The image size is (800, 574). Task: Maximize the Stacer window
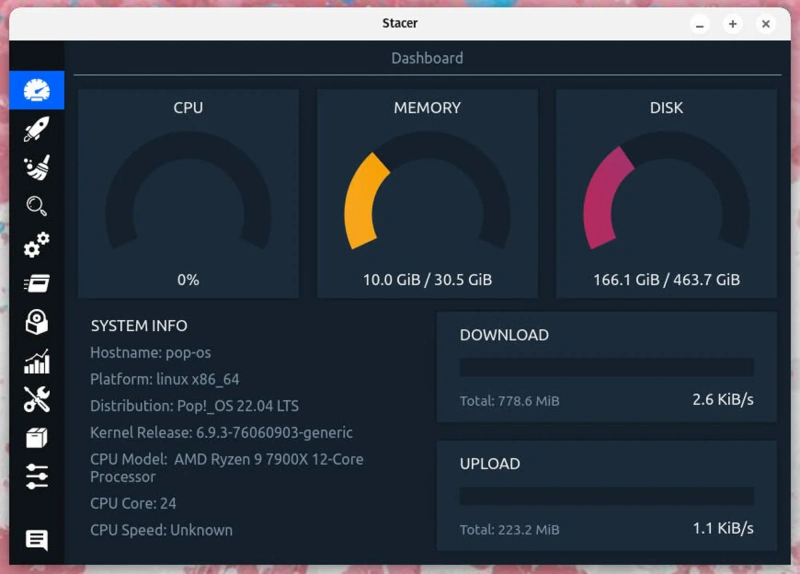click(x=733, y=24)
